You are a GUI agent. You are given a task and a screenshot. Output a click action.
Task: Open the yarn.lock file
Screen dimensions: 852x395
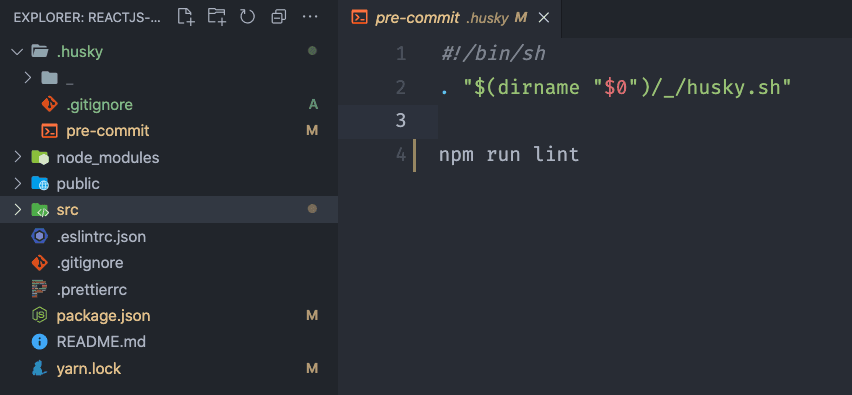pos(89,369)
